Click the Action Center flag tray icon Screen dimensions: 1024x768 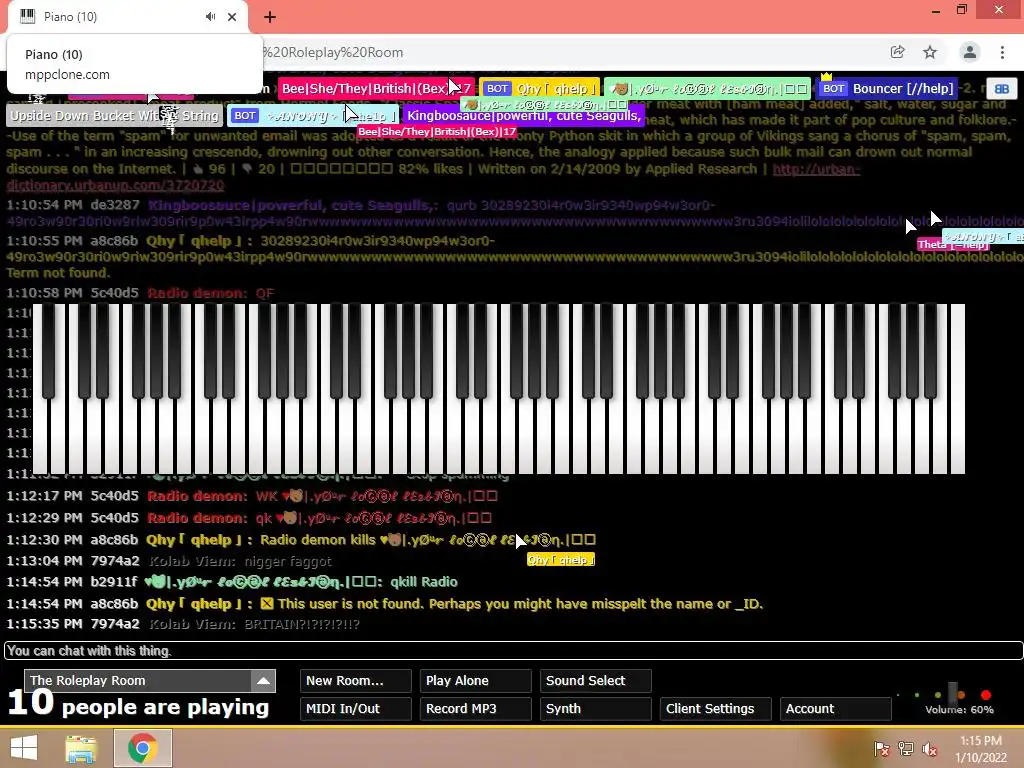coord(881,748)
